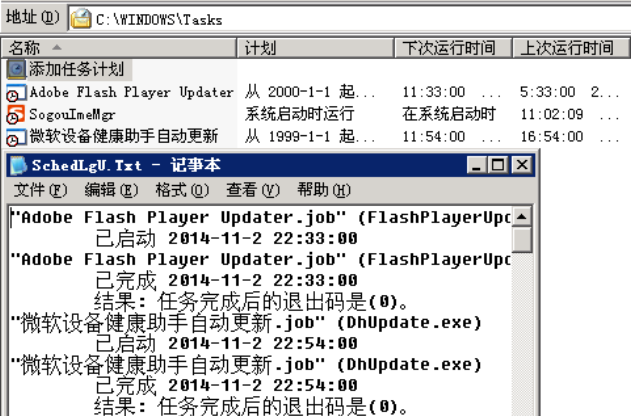Click the 添加任务计划 label

[x=76, y=69]
